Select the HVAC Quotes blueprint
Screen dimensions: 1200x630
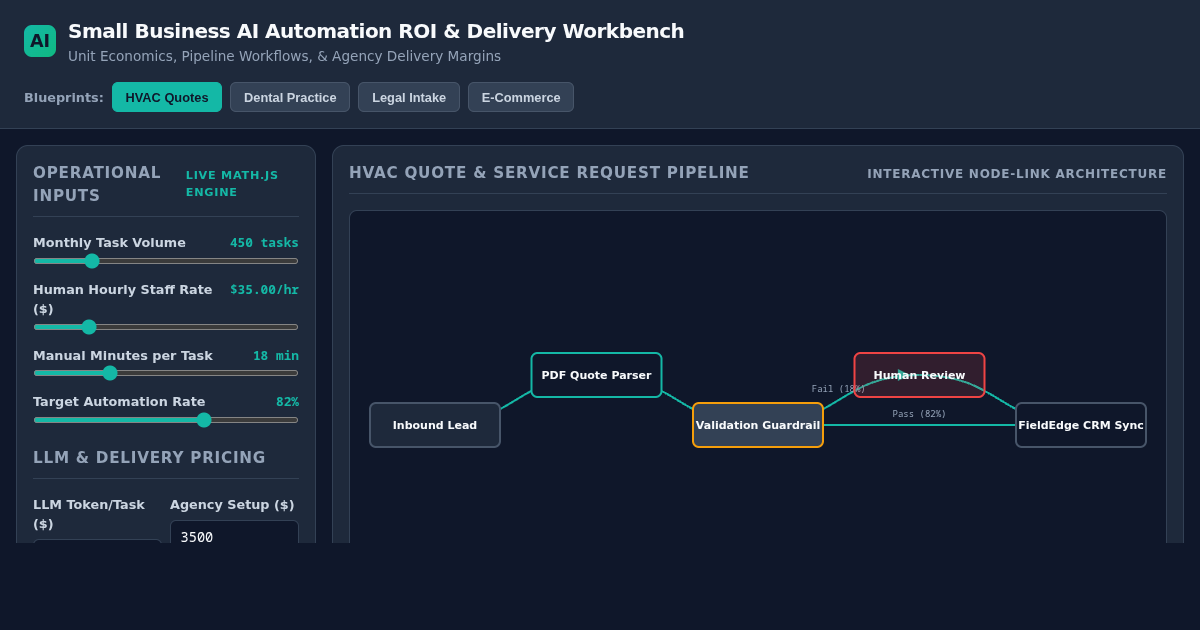point(167,97)
